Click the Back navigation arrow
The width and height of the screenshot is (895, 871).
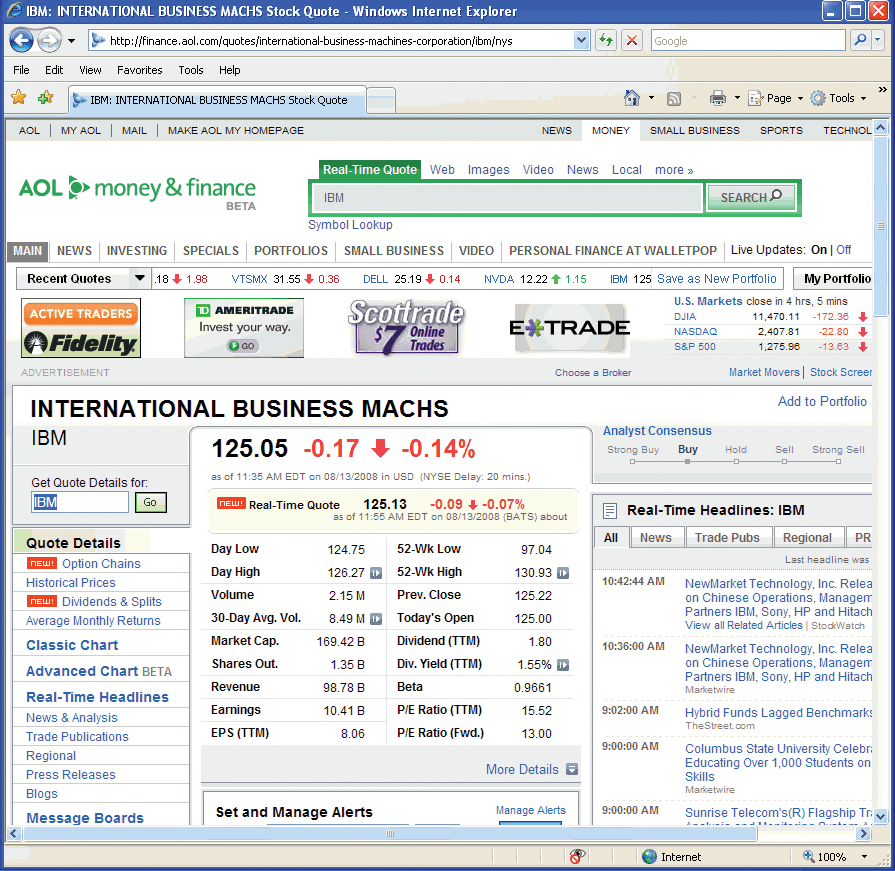click(20, 41)
